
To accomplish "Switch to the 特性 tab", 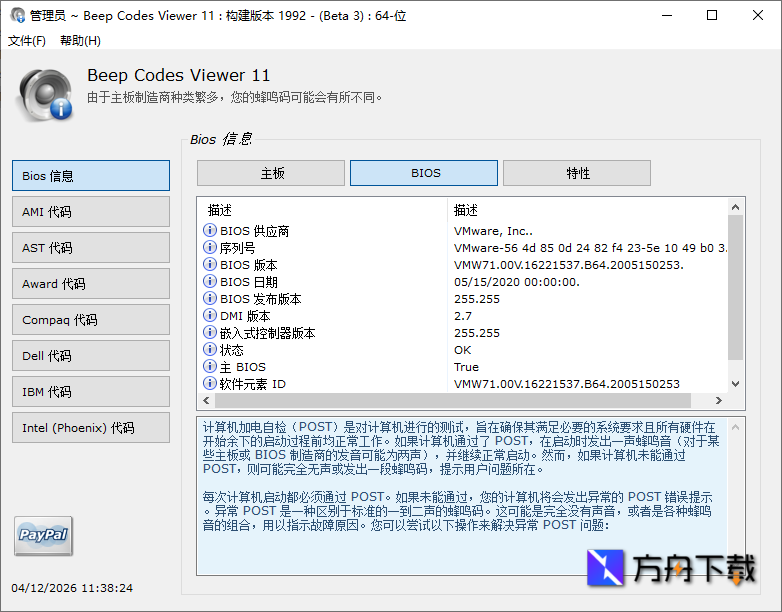I will coord(577,173).
